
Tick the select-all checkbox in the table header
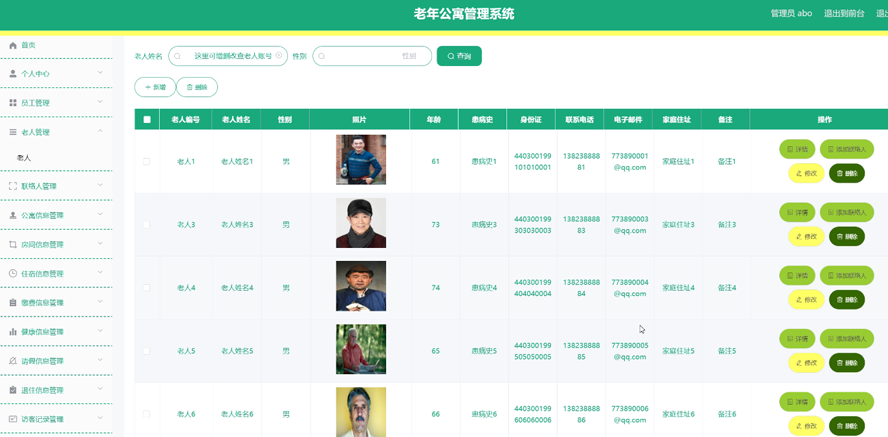[x=147, y=119]
